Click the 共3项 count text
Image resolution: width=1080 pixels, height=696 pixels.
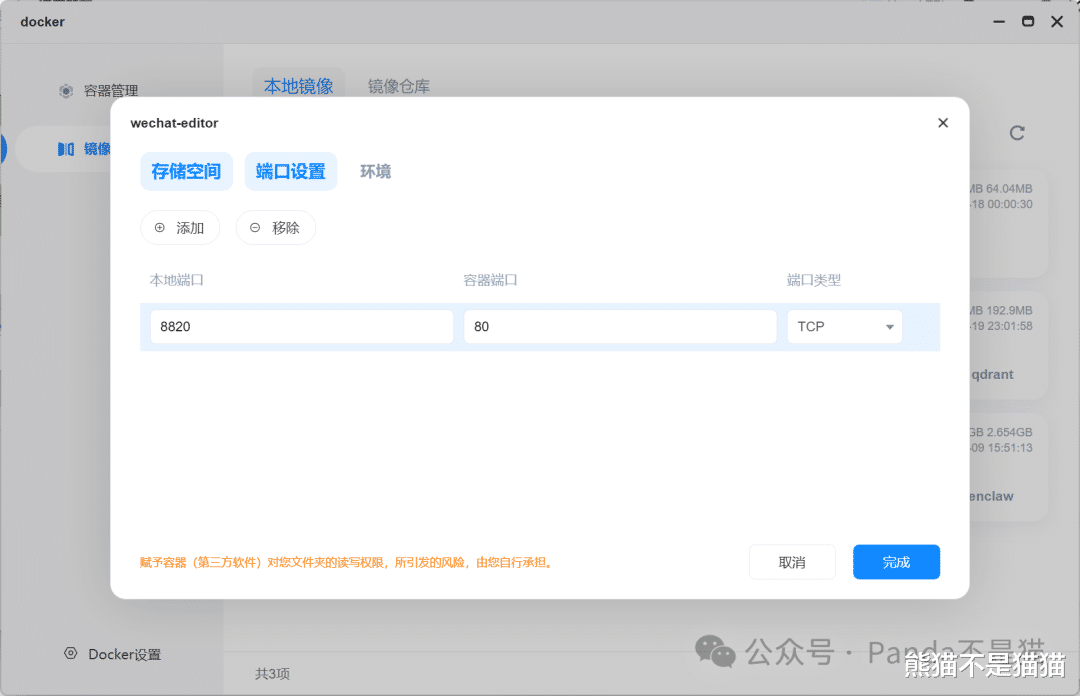273,673
